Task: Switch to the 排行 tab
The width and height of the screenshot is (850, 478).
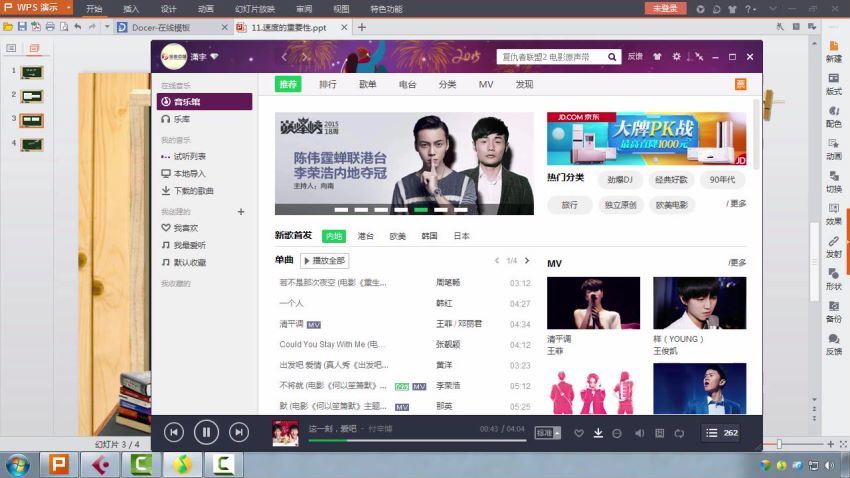Action: click(327, 84)
